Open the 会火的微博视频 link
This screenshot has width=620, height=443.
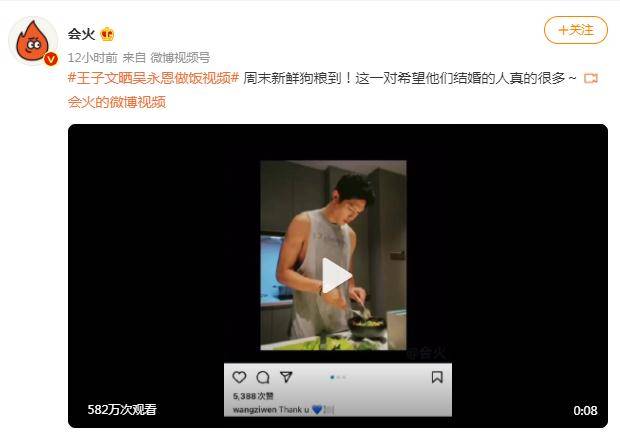[117, 102]
